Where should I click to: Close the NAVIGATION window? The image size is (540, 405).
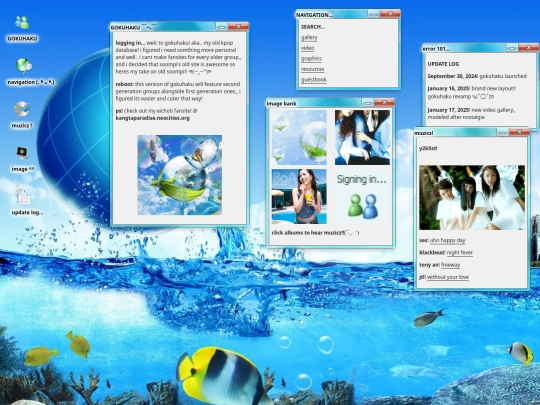click(390, 14)
